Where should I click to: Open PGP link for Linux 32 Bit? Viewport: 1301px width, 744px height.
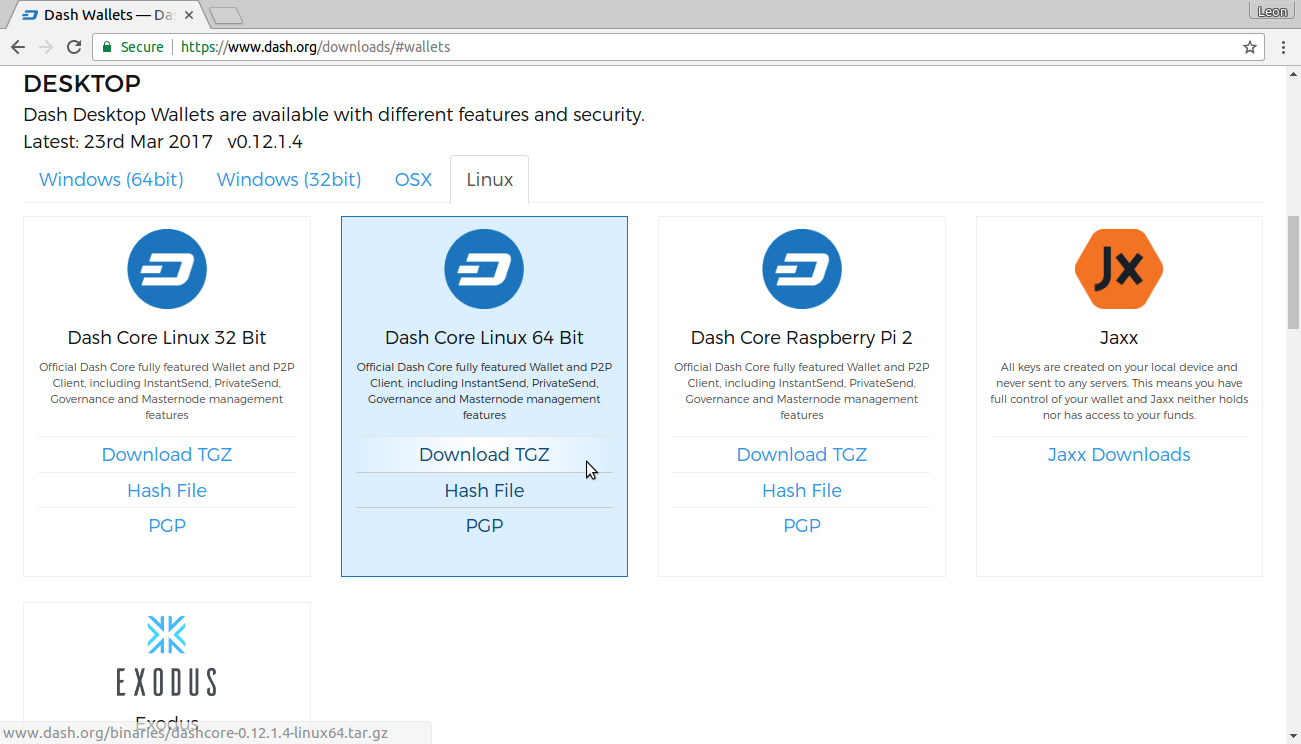[167, 526]
